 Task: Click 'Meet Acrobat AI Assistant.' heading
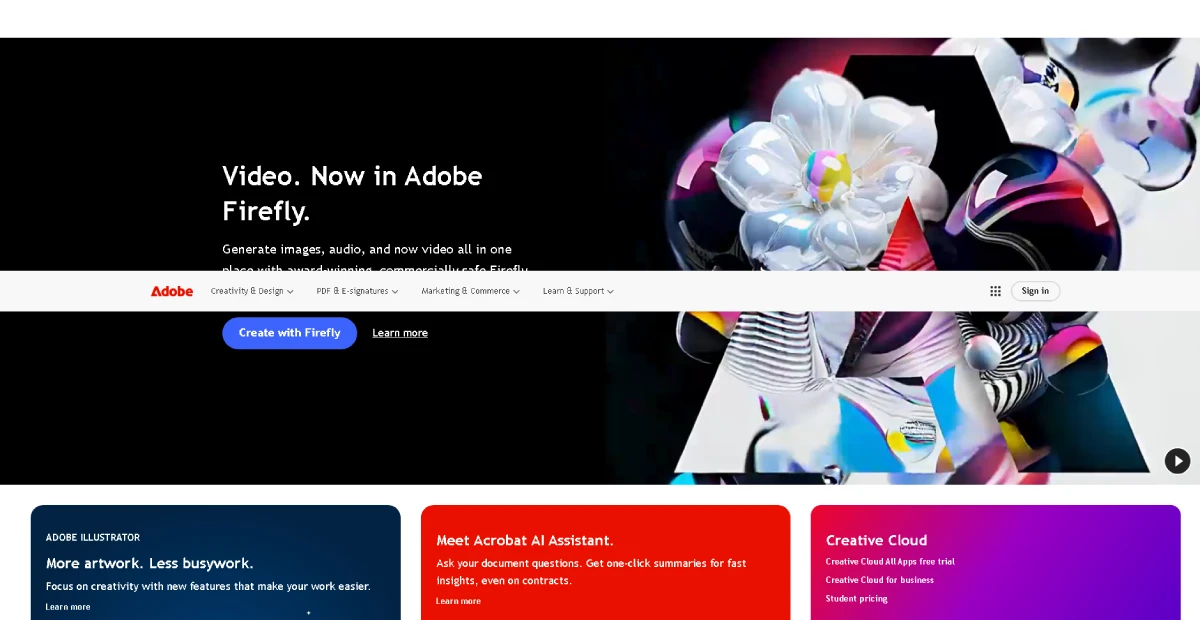click(525, 540)
